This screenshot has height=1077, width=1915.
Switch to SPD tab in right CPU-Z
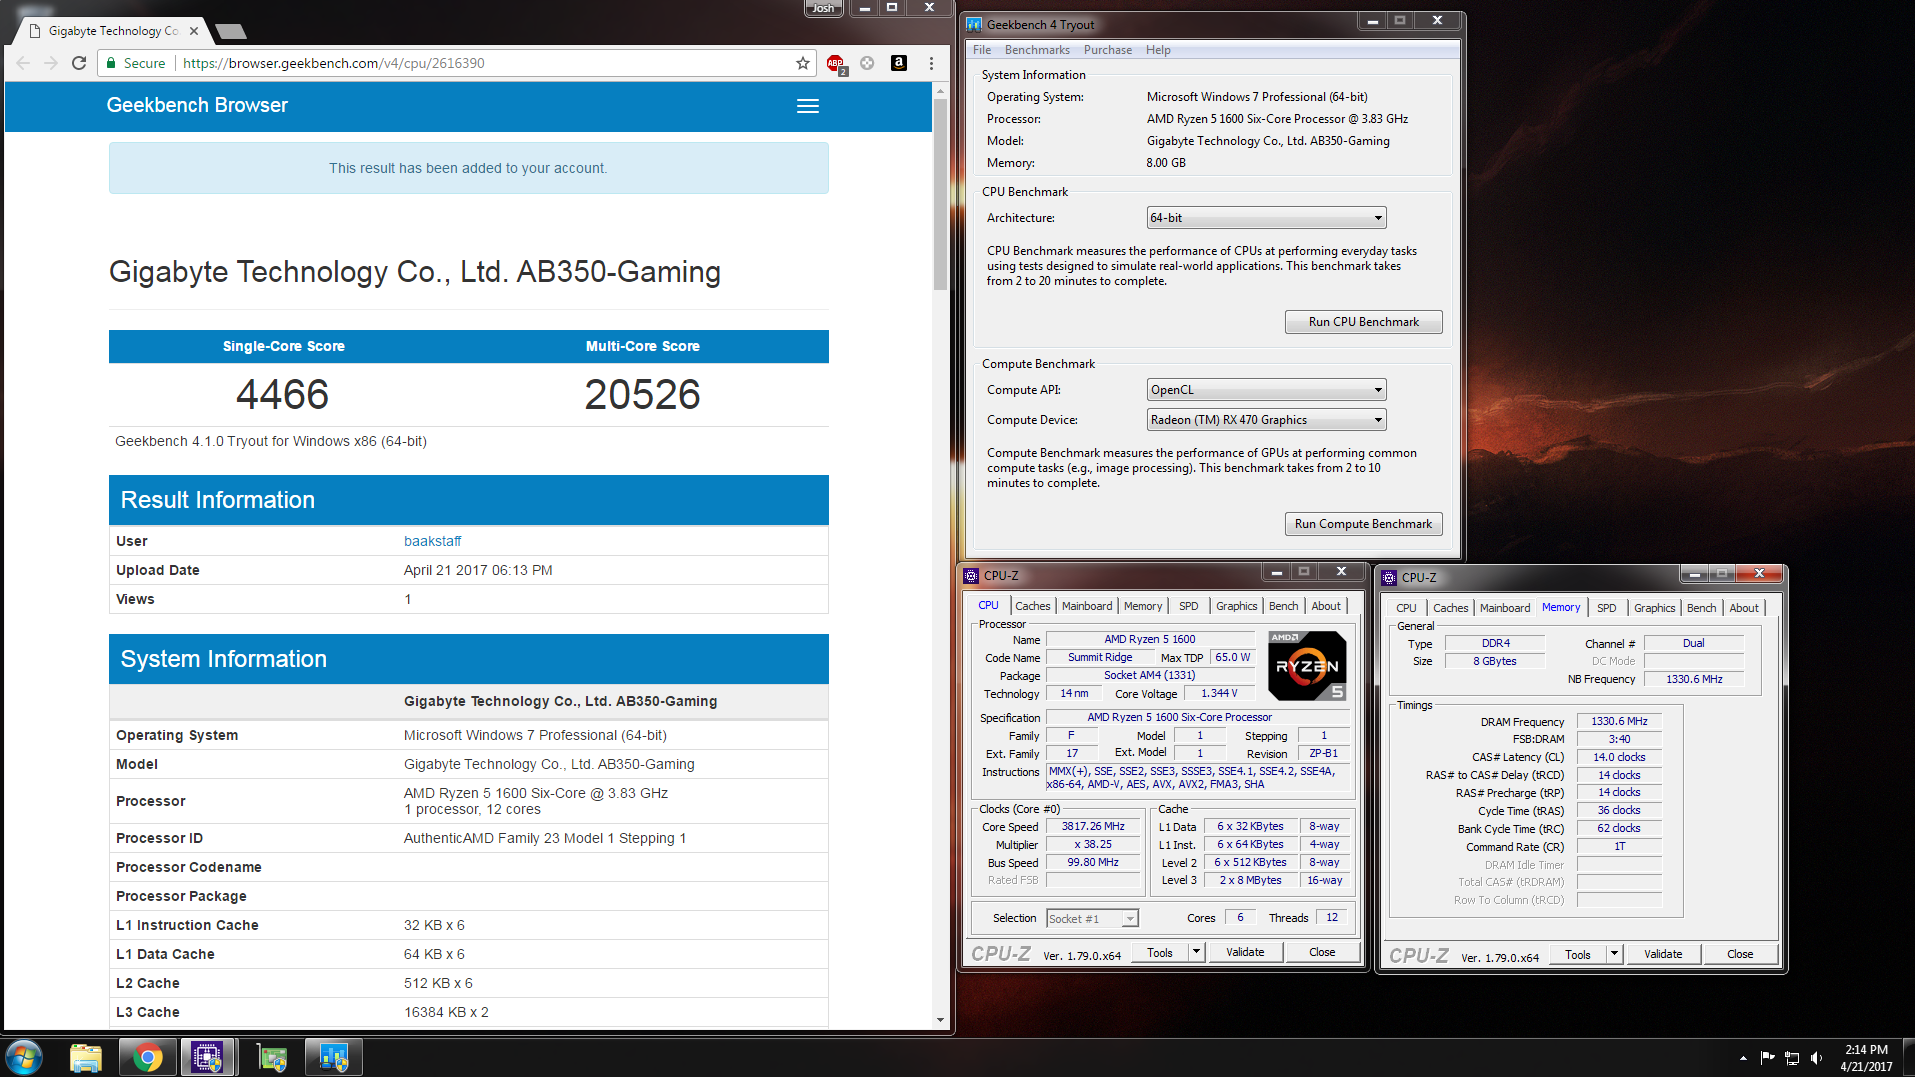click(1606, 608)
